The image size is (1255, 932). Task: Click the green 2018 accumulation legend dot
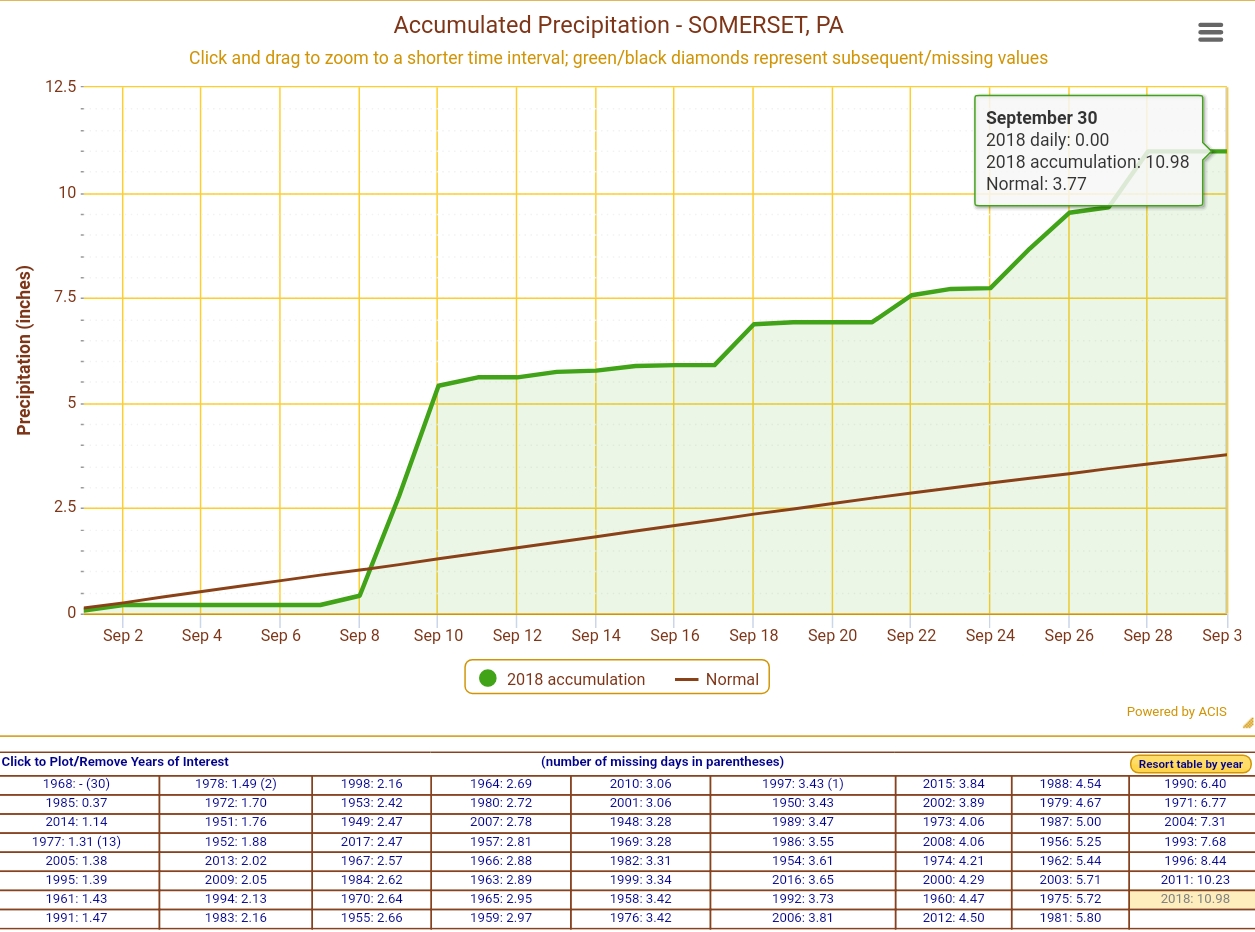click(x=488, y=679)
